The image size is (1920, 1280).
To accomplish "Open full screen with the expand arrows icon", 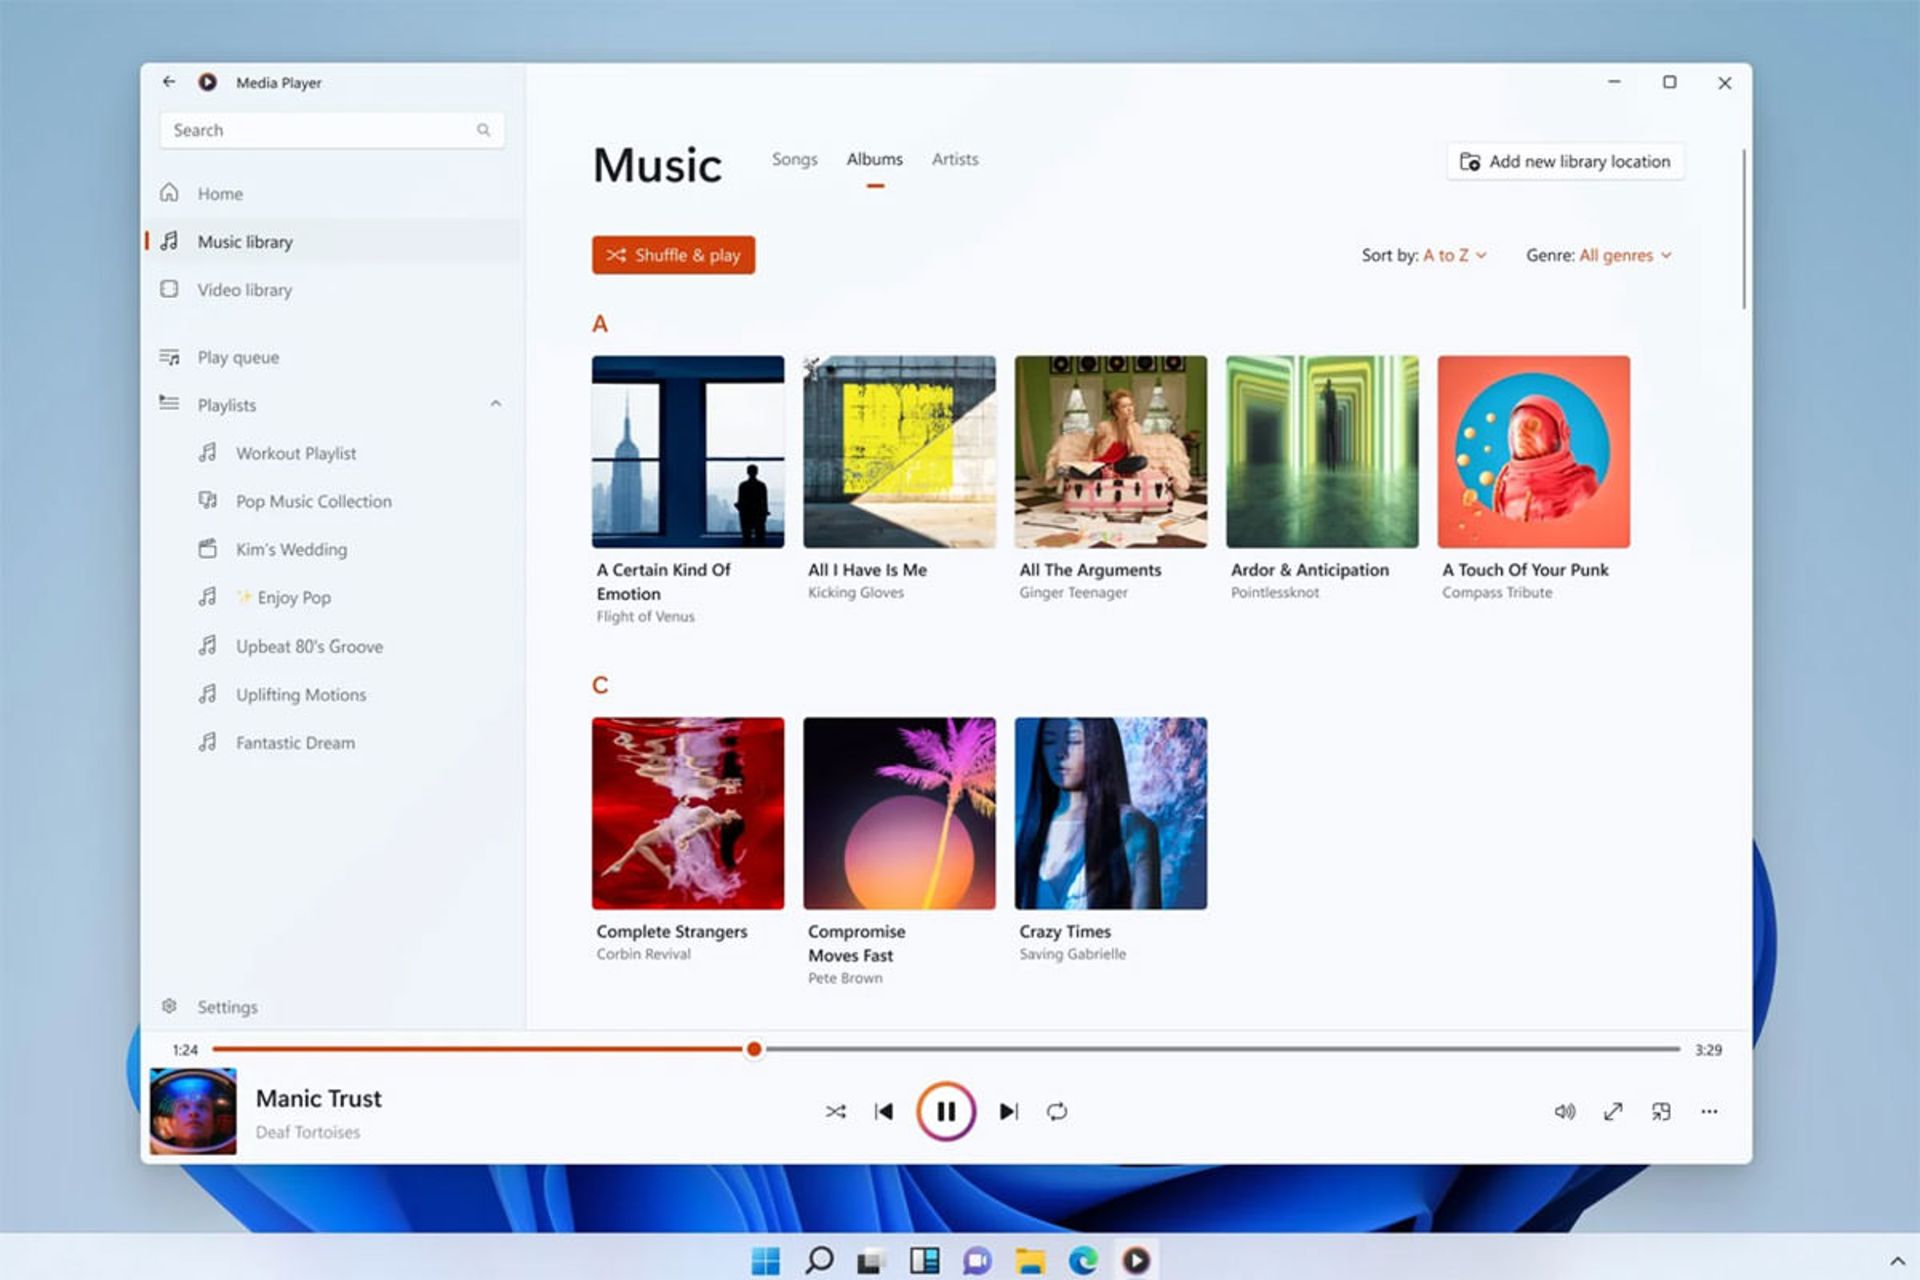I will (1613, 1112).
